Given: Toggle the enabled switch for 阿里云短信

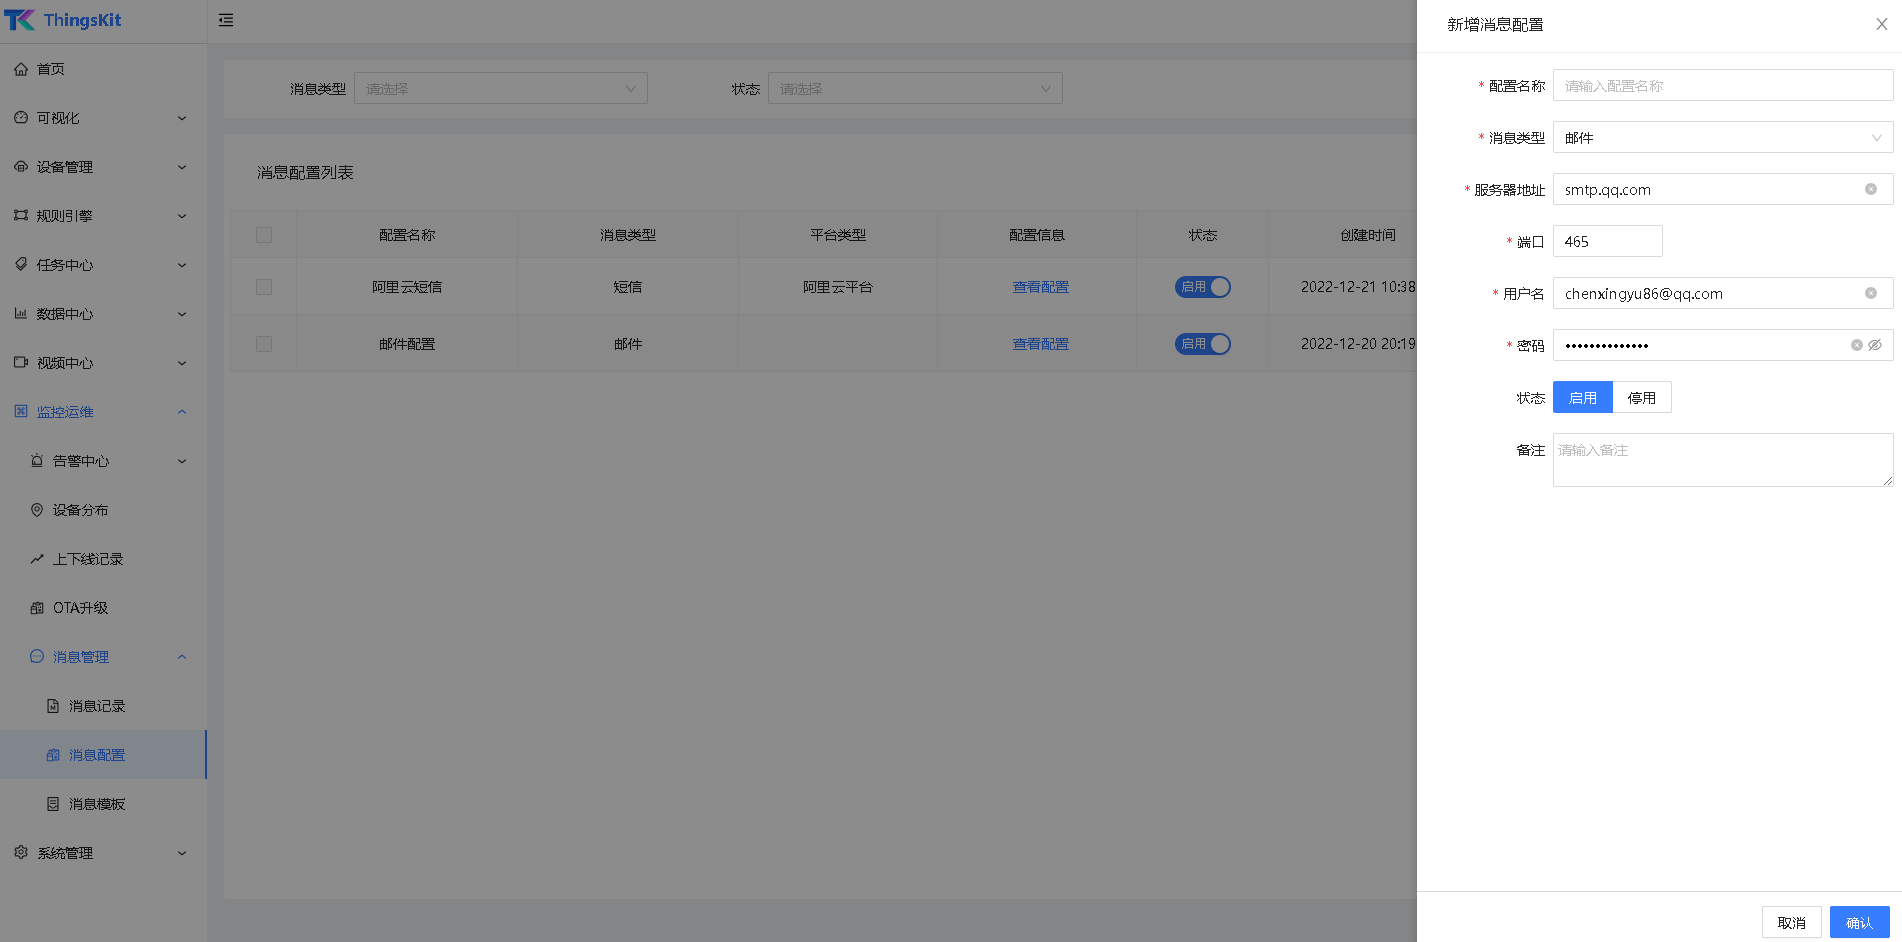Looking at the screenshot, I should pos(1202,287).
